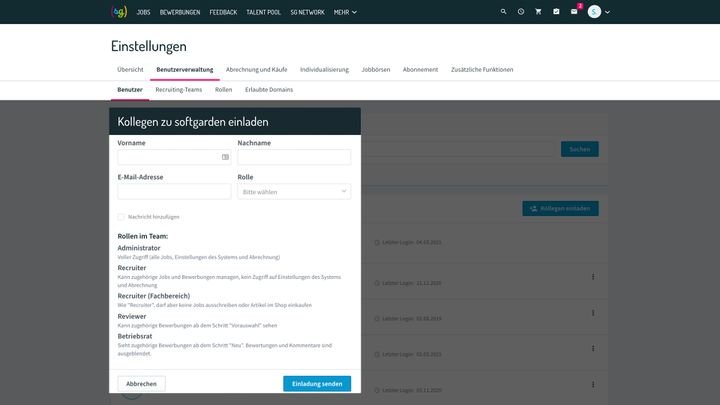Click the softgarden logo icon
The width and height of the screenshot is (720, 405).
[119, 12]
